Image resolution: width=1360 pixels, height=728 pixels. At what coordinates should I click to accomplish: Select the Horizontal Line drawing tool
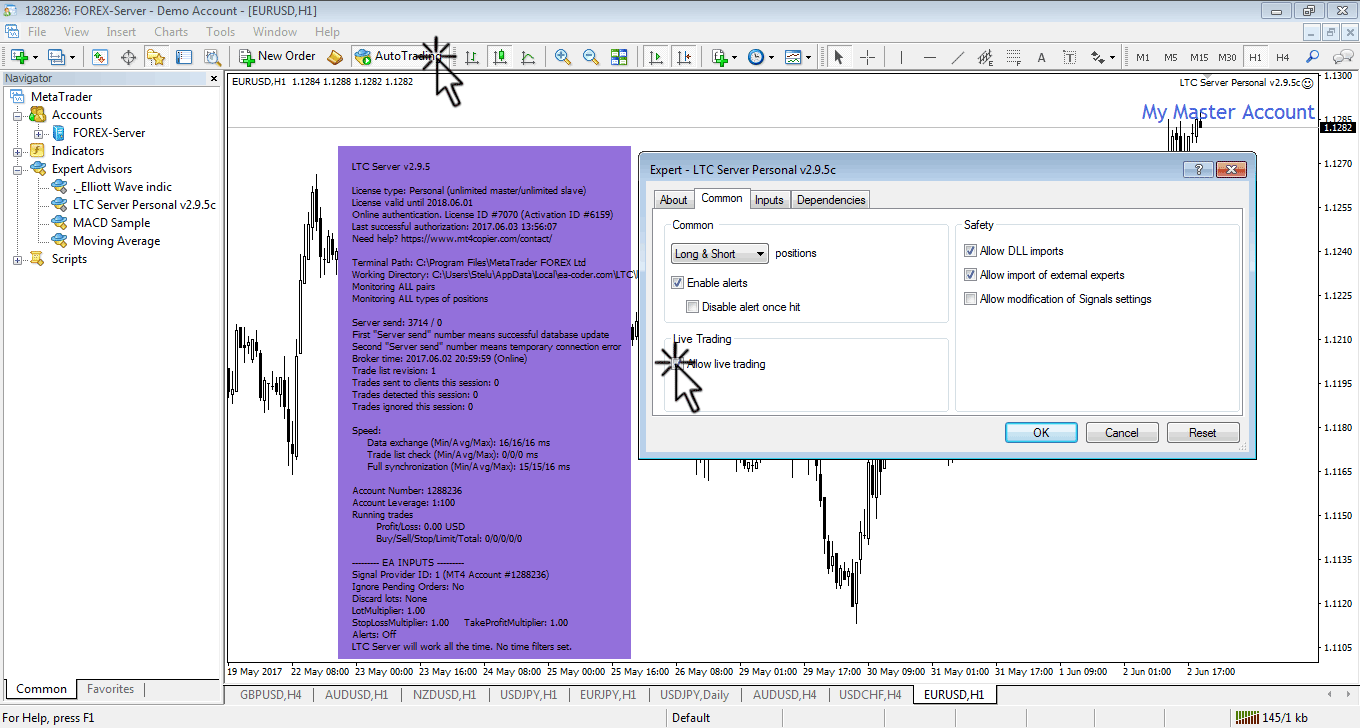[x=930, y=57]
